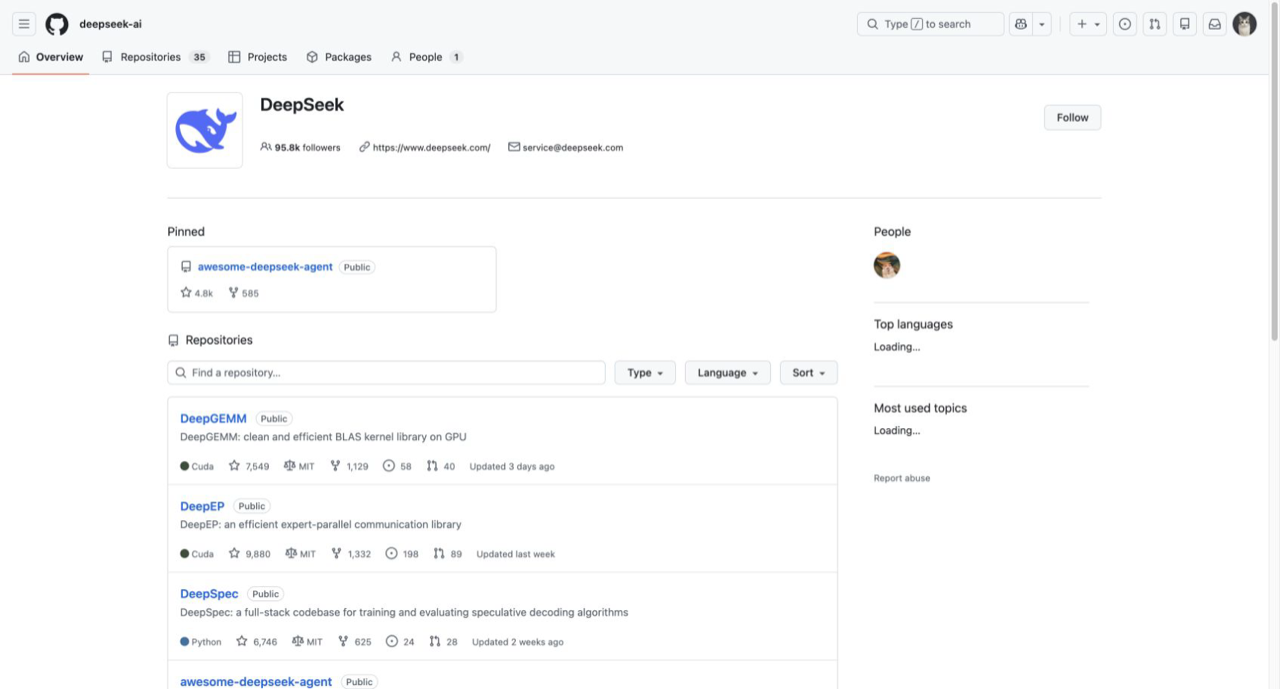Expand the Type filter dropdown

pyautogui.click(x=645, y=372)
